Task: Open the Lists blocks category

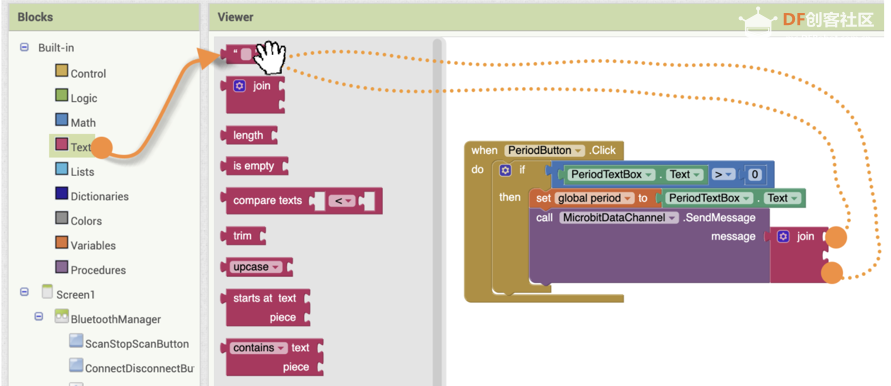Action: 82,171
